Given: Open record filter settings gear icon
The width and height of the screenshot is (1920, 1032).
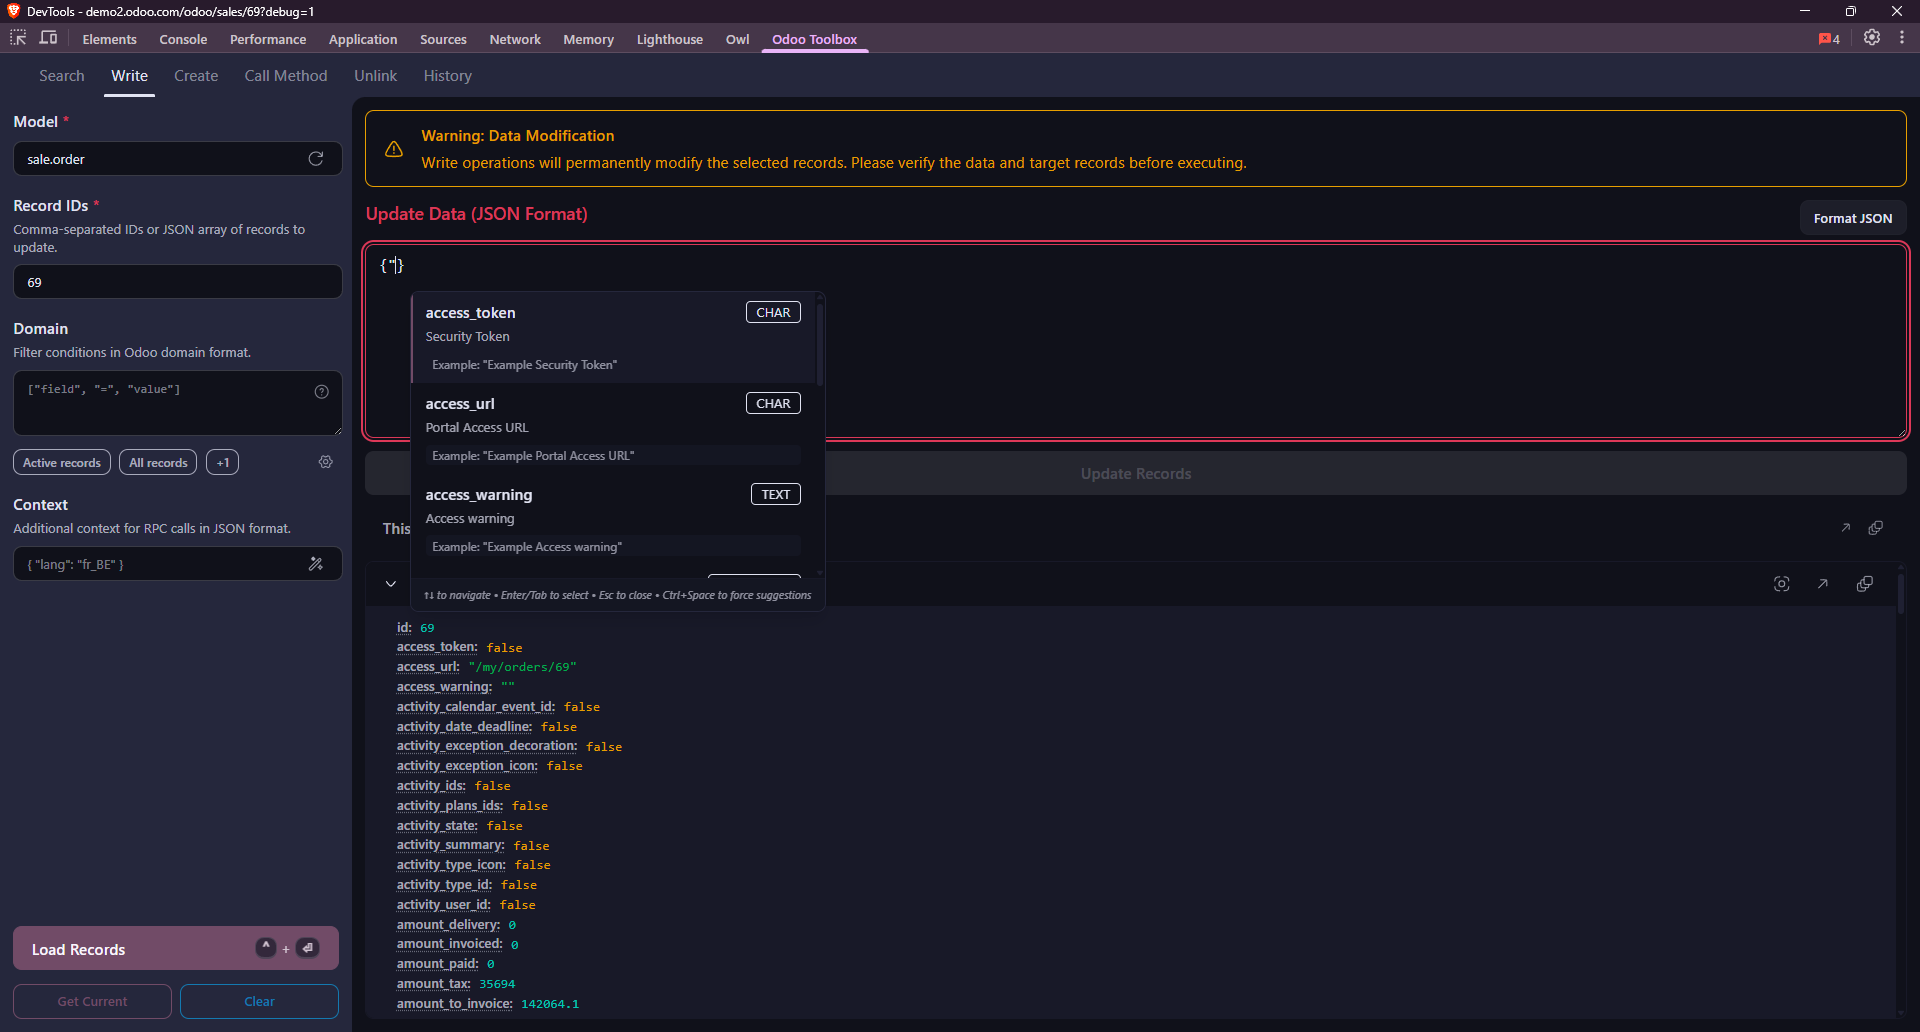Looking at the screenshot, I should 325,462.
